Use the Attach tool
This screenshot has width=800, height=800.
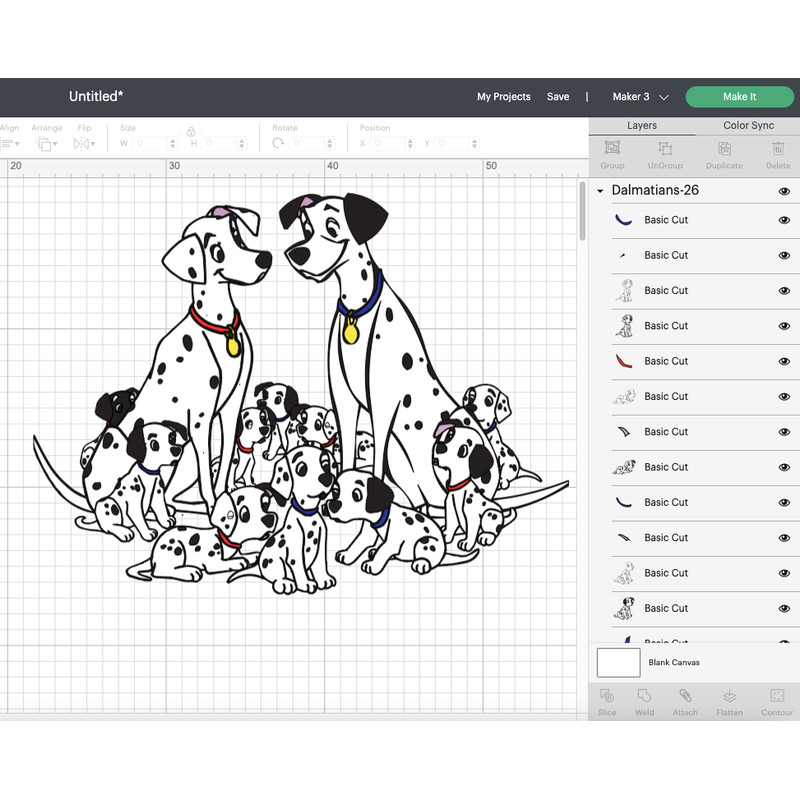pyautogui.click(x=685, y=701)
